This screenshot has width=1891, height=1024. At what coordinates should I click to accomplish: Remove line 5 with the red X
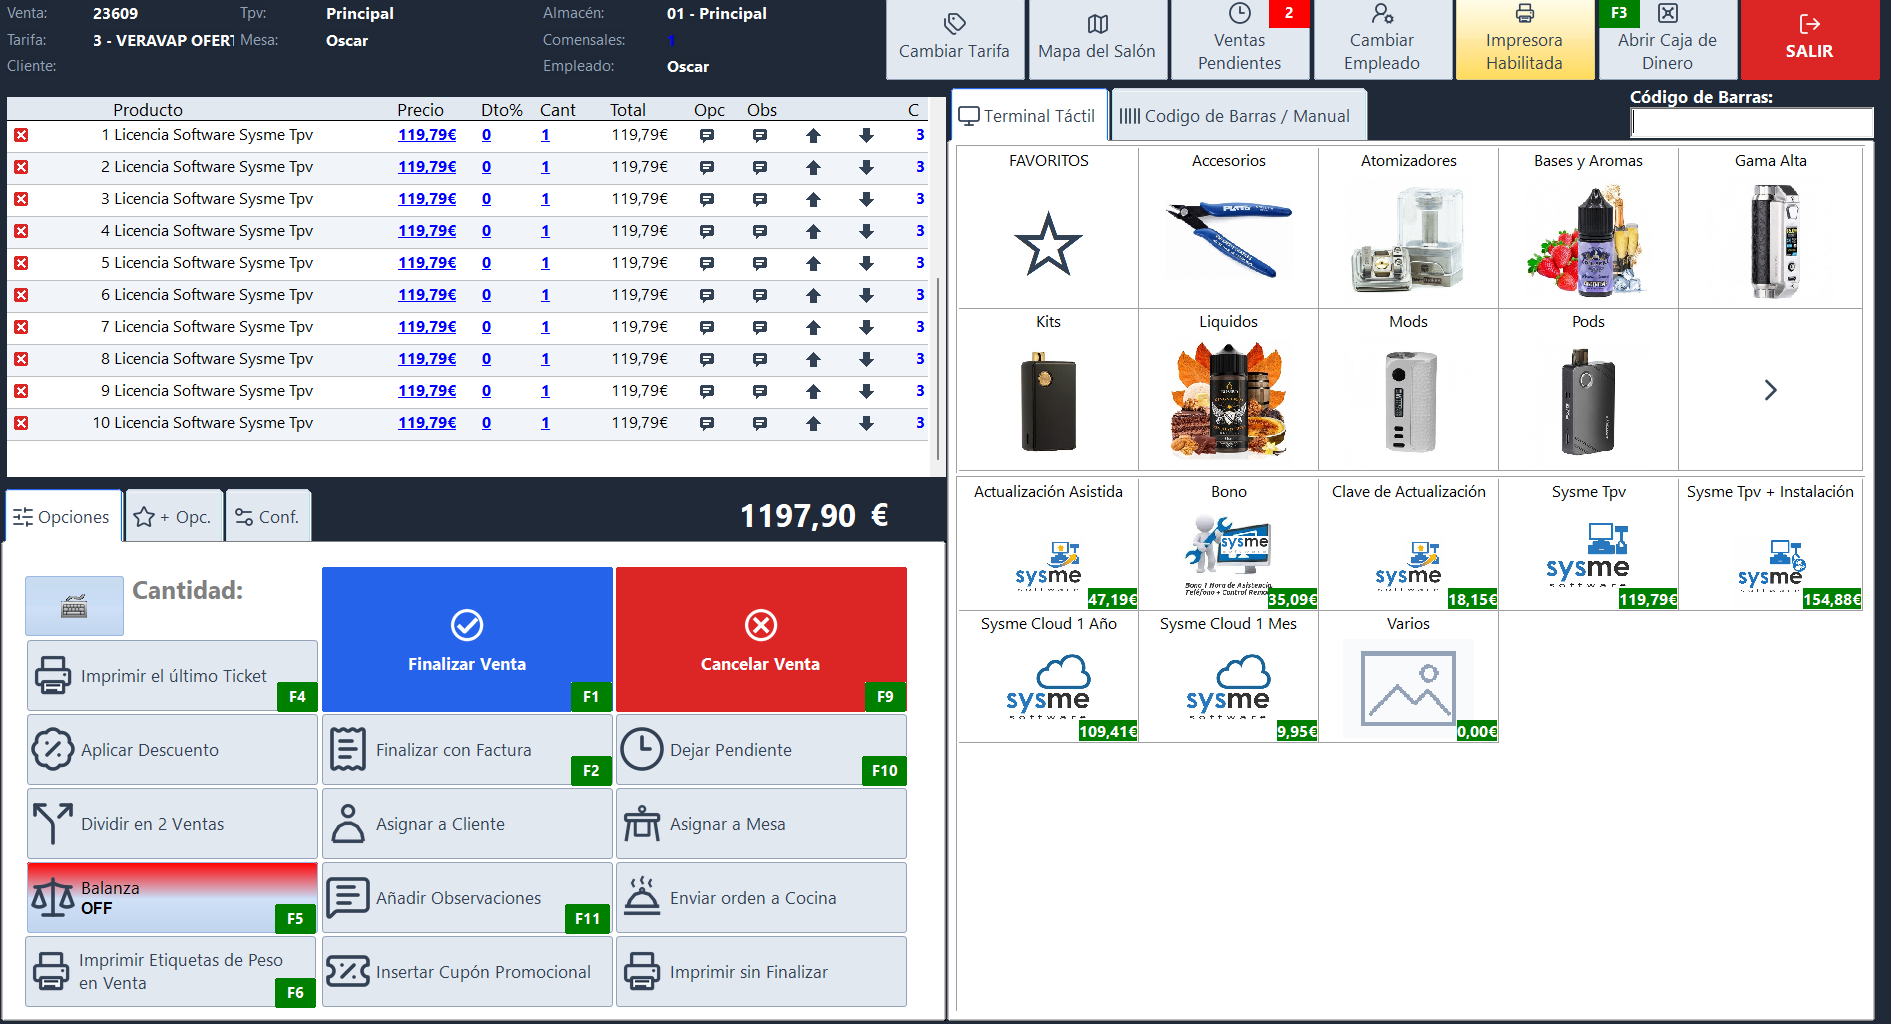coord(21,263)
